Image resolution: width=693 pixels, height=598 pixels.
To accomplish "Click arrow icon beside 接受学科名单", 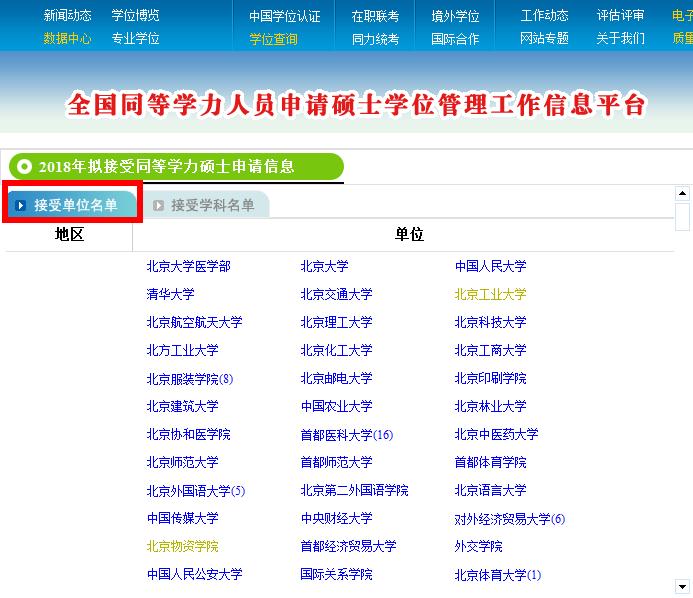I will pyautogui.click(x=158, y=205).
